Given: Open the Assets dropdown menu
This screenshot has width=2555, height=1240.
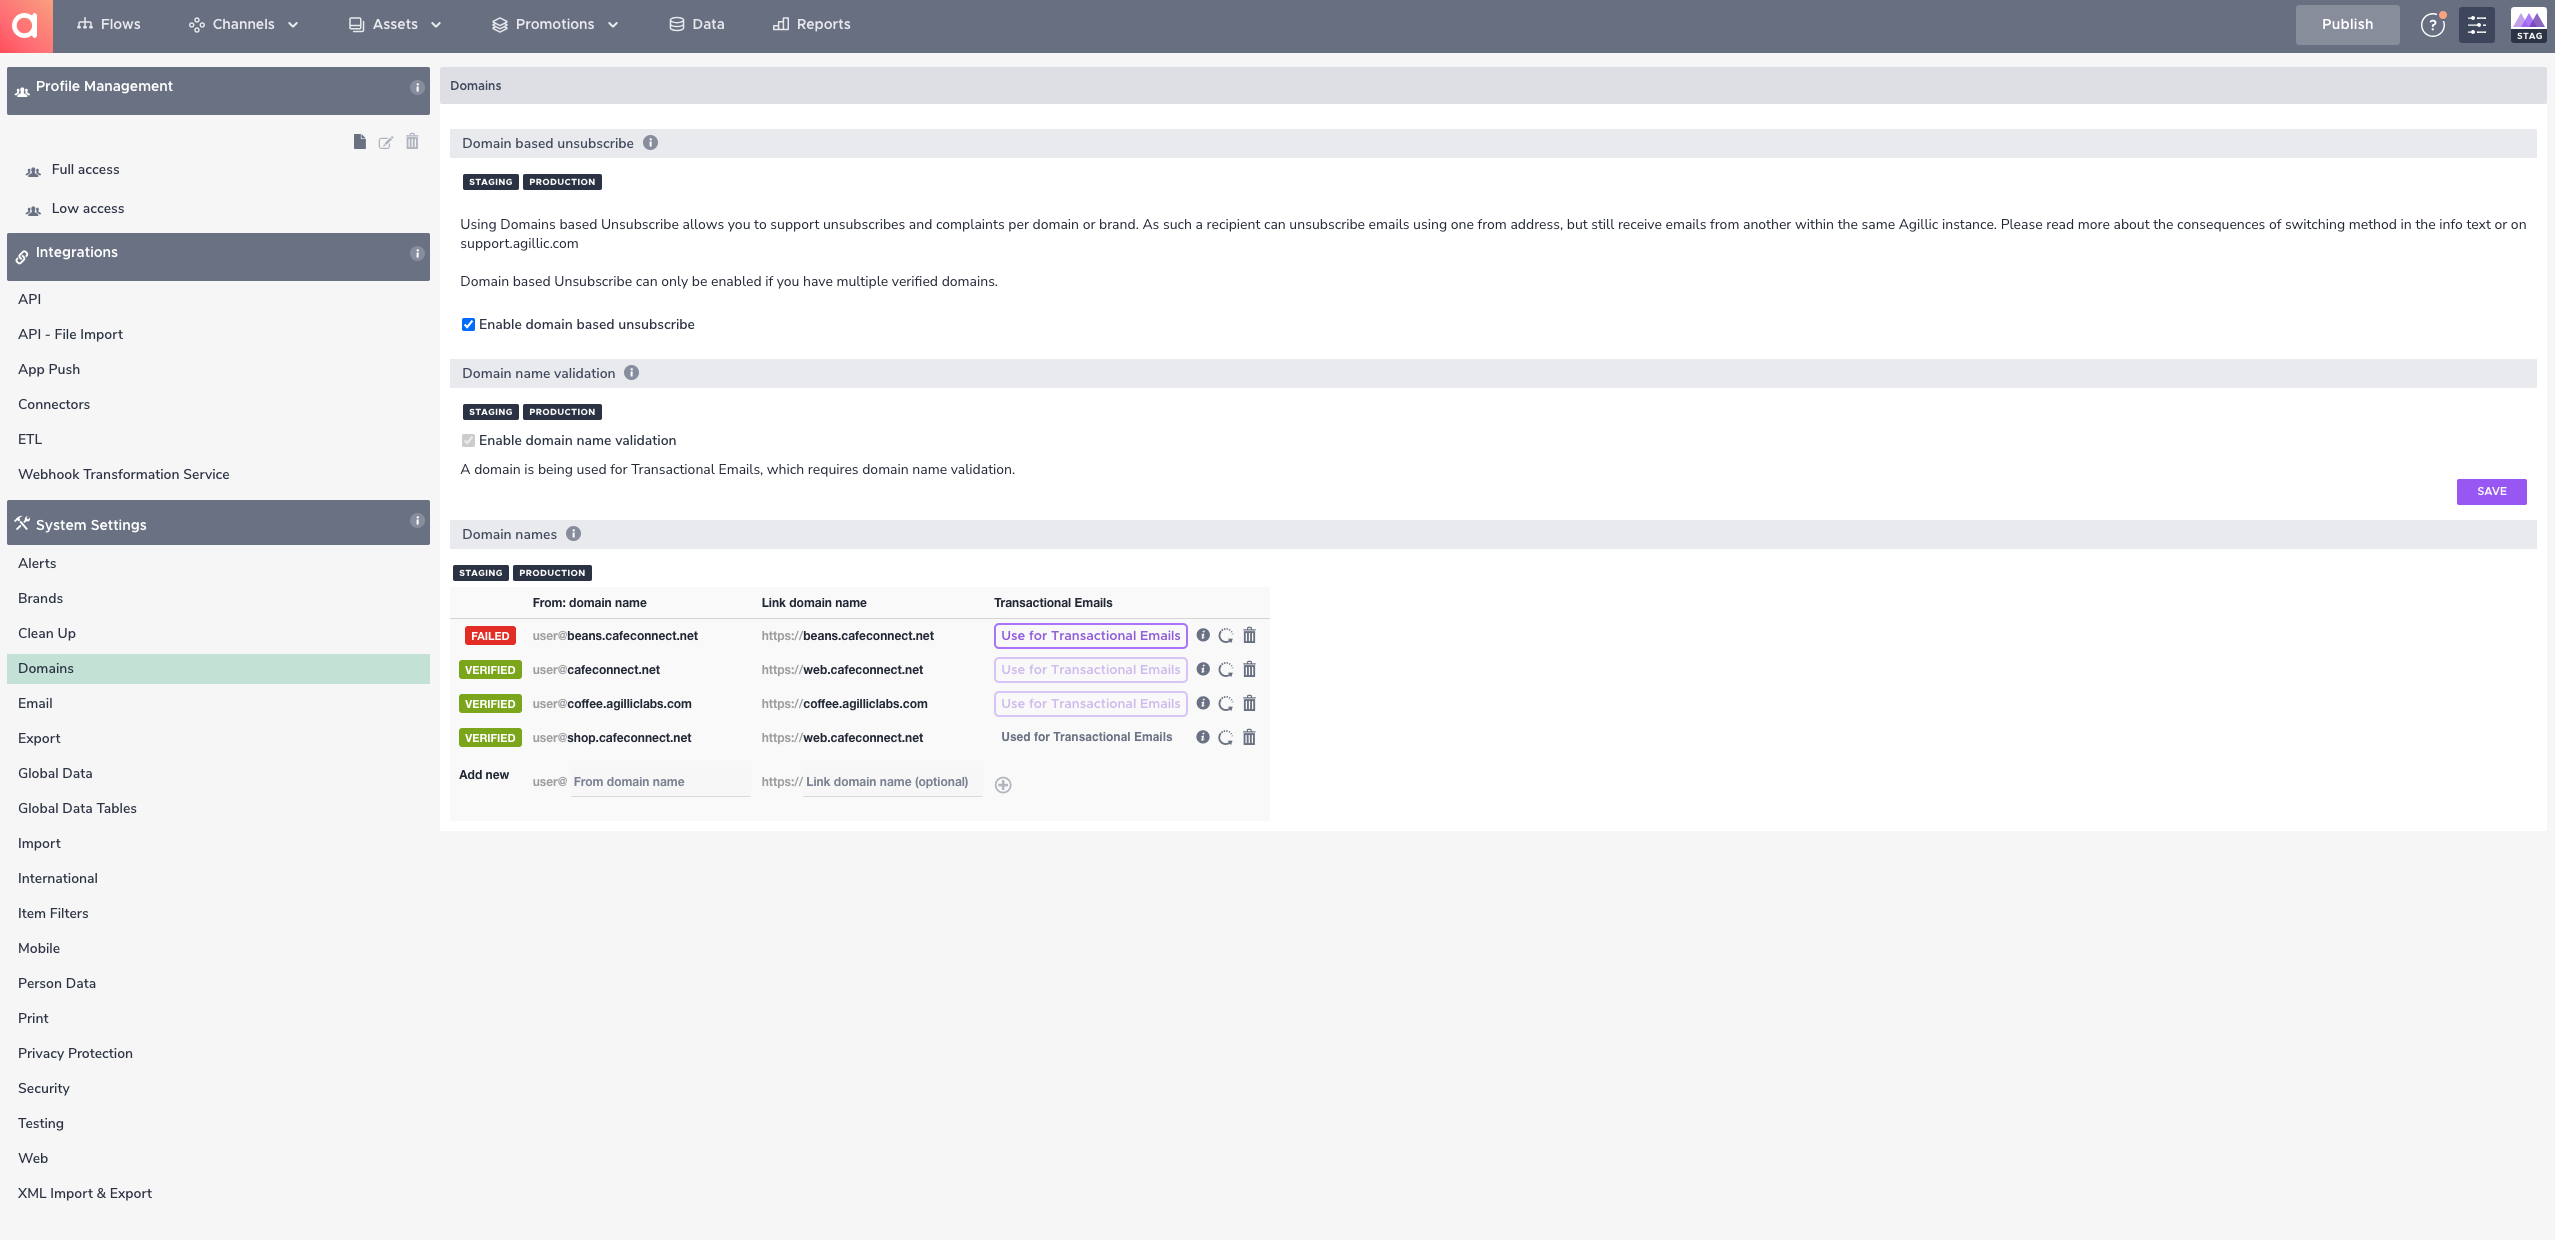Looking at the screenshot, I should [395, 25].
